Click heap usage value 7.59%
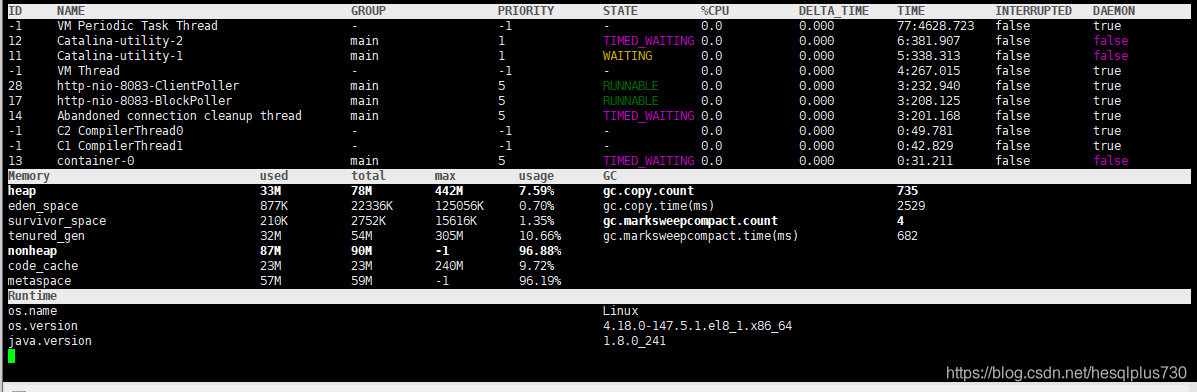 [x=536, y=191]
